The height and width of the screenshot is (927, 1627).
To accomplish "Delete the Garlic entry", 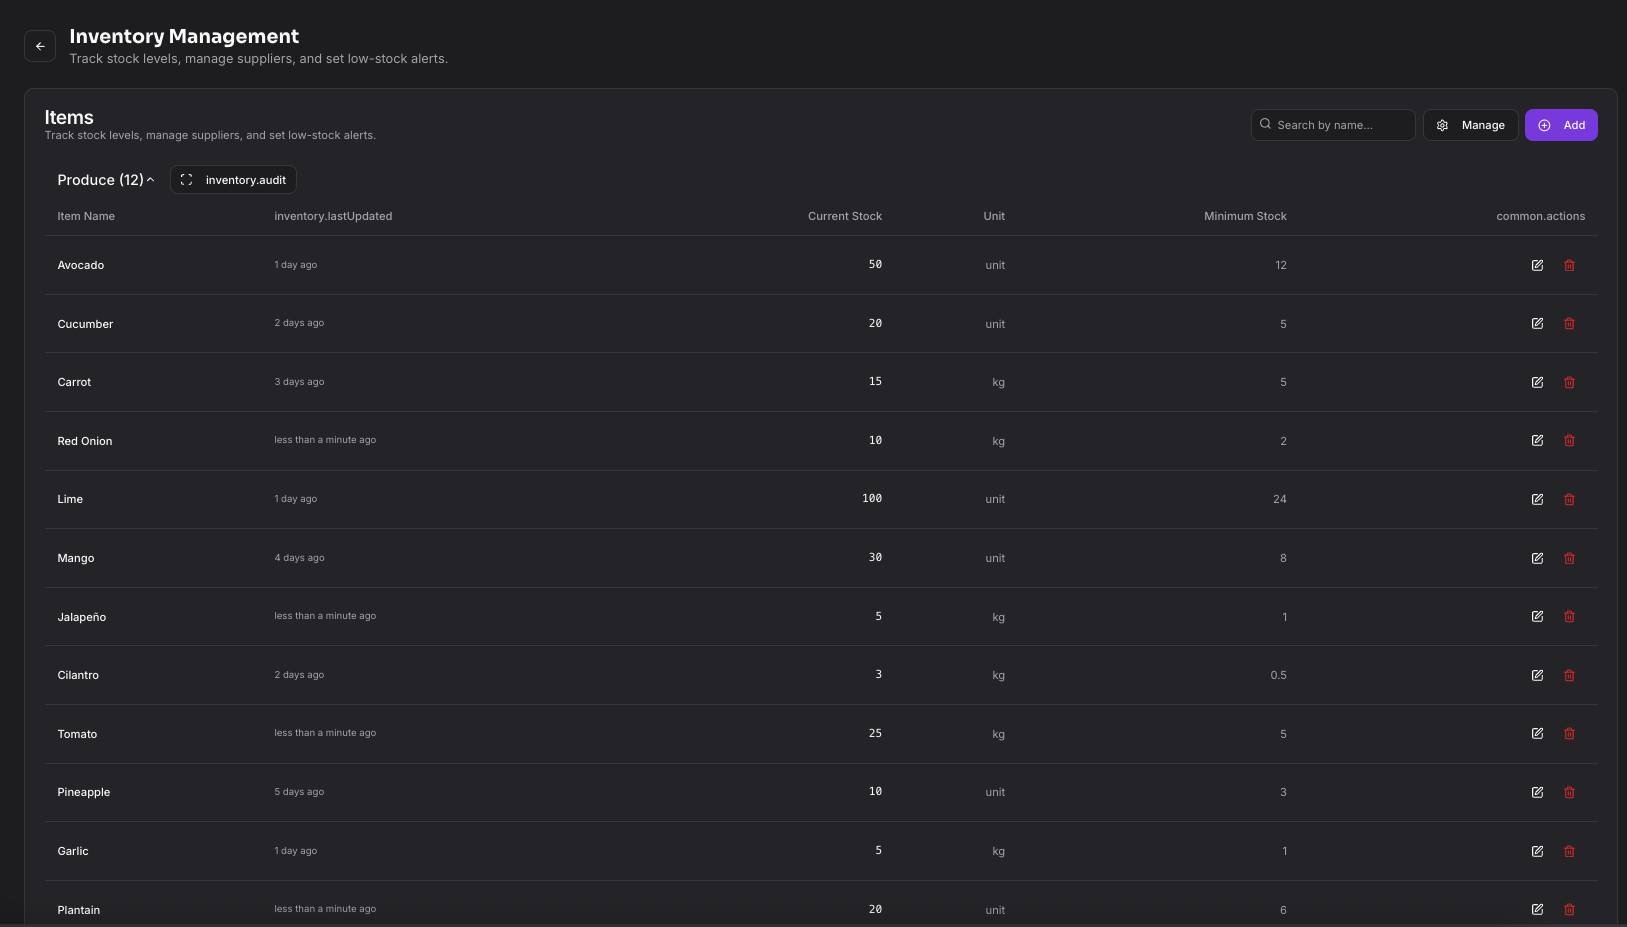I will tap(1569, 851).
